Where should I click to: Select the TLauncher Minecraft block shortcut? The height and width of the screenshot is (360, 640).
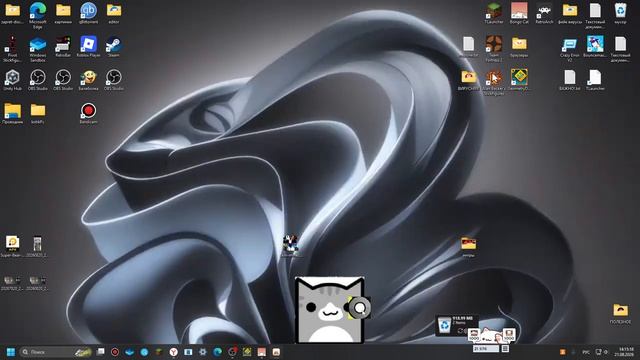494,13
